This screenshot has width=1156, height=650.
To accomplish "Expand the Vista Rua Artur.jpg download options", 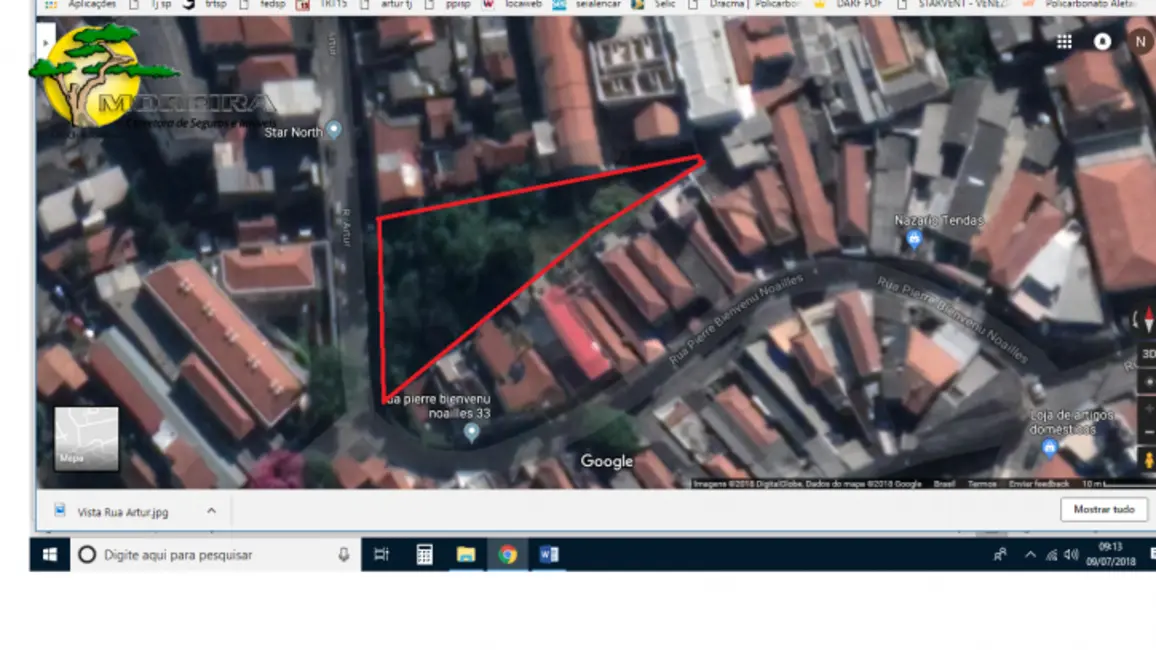I will tap(210, 510).
